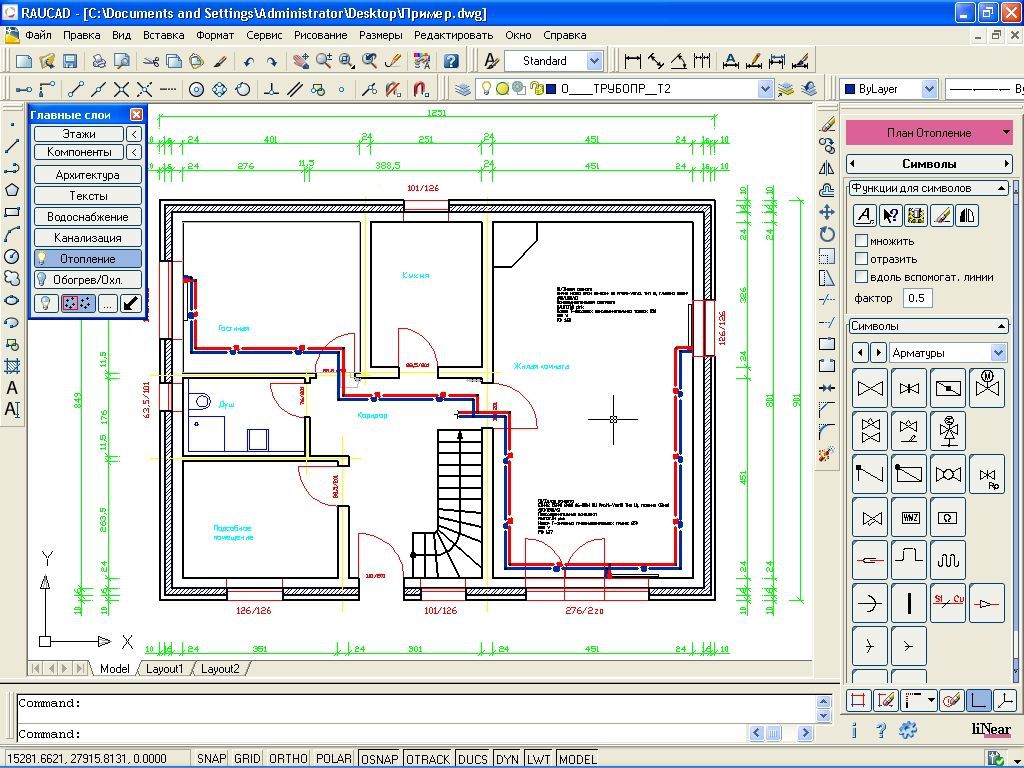Tick 'вдоль вспомогат. линии' checkbox
1024x768 pixels.
[861, 277]
